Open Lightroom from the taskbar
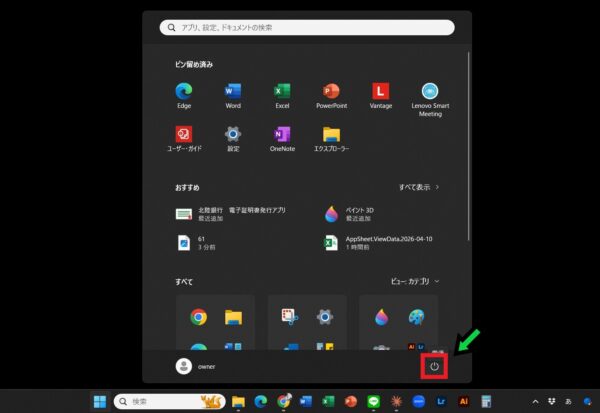This screenshot has height=413, width=600. [x=441, y=402]
